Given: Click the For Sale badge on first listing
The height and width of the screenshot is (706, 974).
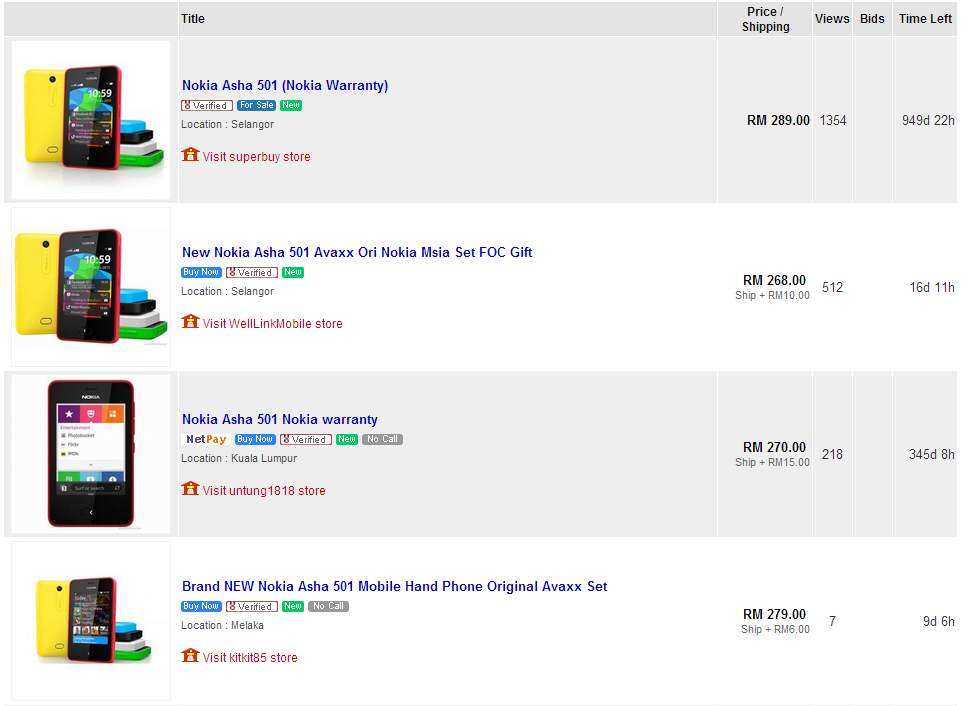Looking at the screenshot, I should (x=256, y=105).
